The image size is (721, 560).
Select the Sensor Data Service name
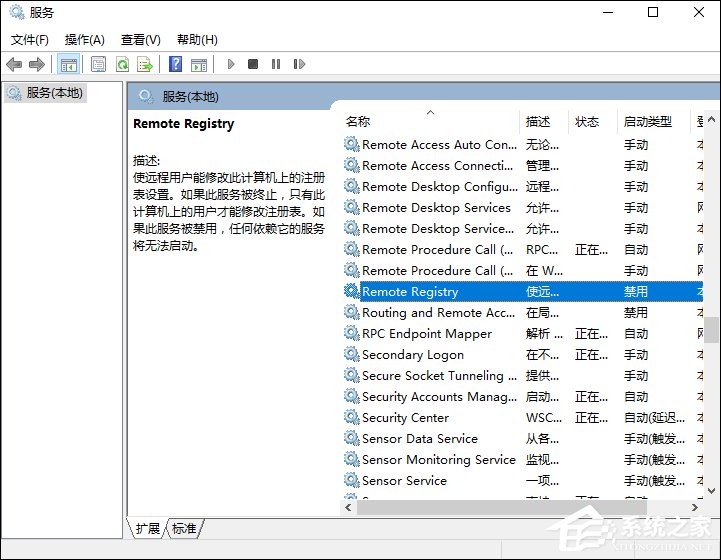(x=420, y=439)
